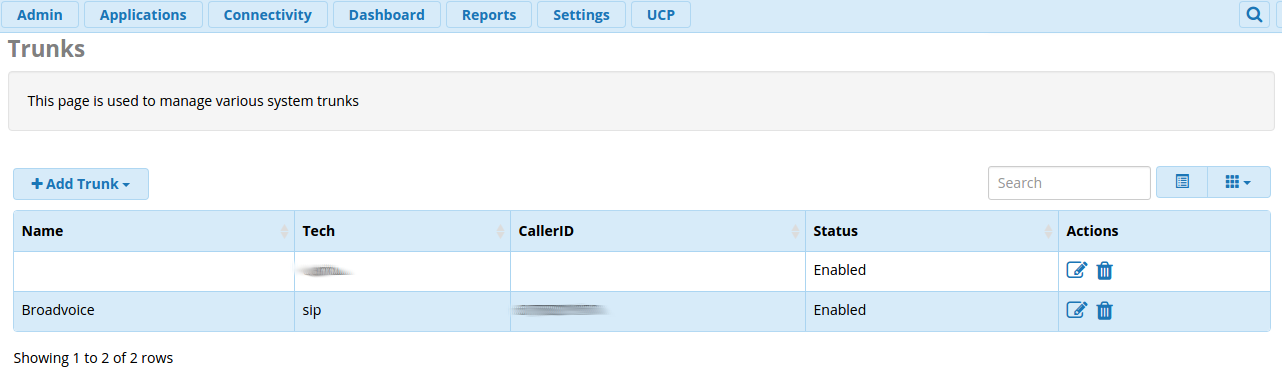
Task: Delete the first unnamed trunk row
Action: [x=1104, y=270]
